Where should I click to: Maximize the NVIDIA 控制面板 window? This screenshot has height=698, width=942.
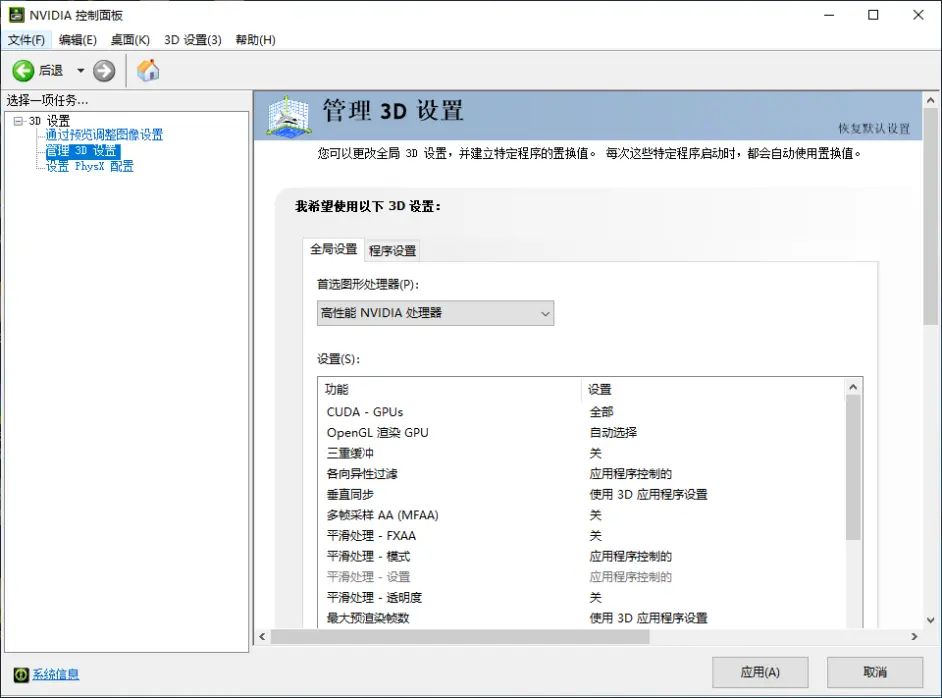pyautogui.click(x=874, y=15)
